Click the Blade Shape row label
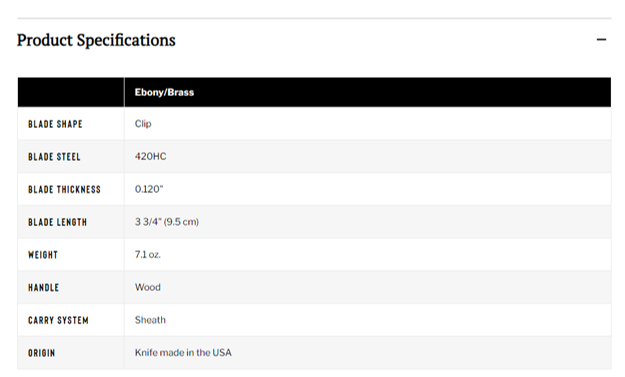The height and width of the screenshot is (377, 625). pyautogui.click(x=55, y=124)
